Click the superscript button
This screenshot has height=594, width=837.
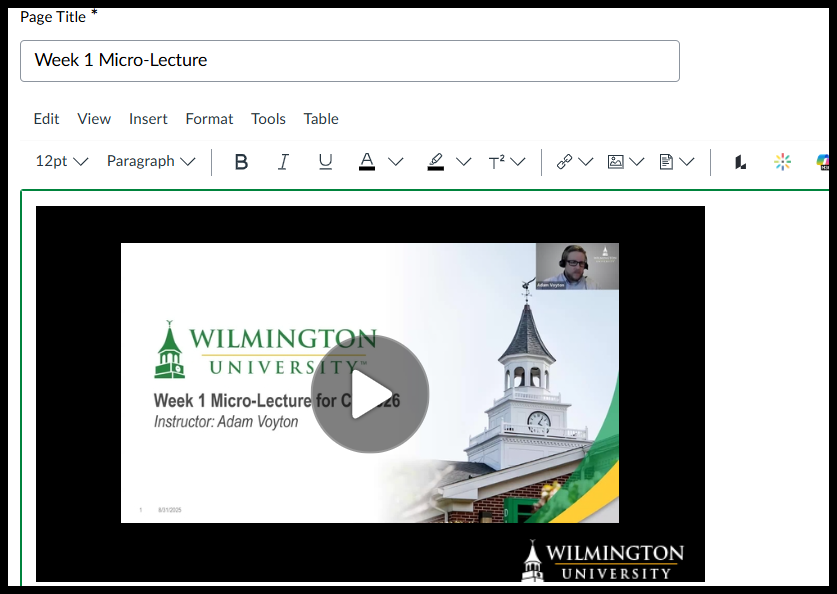click(496, 162)
